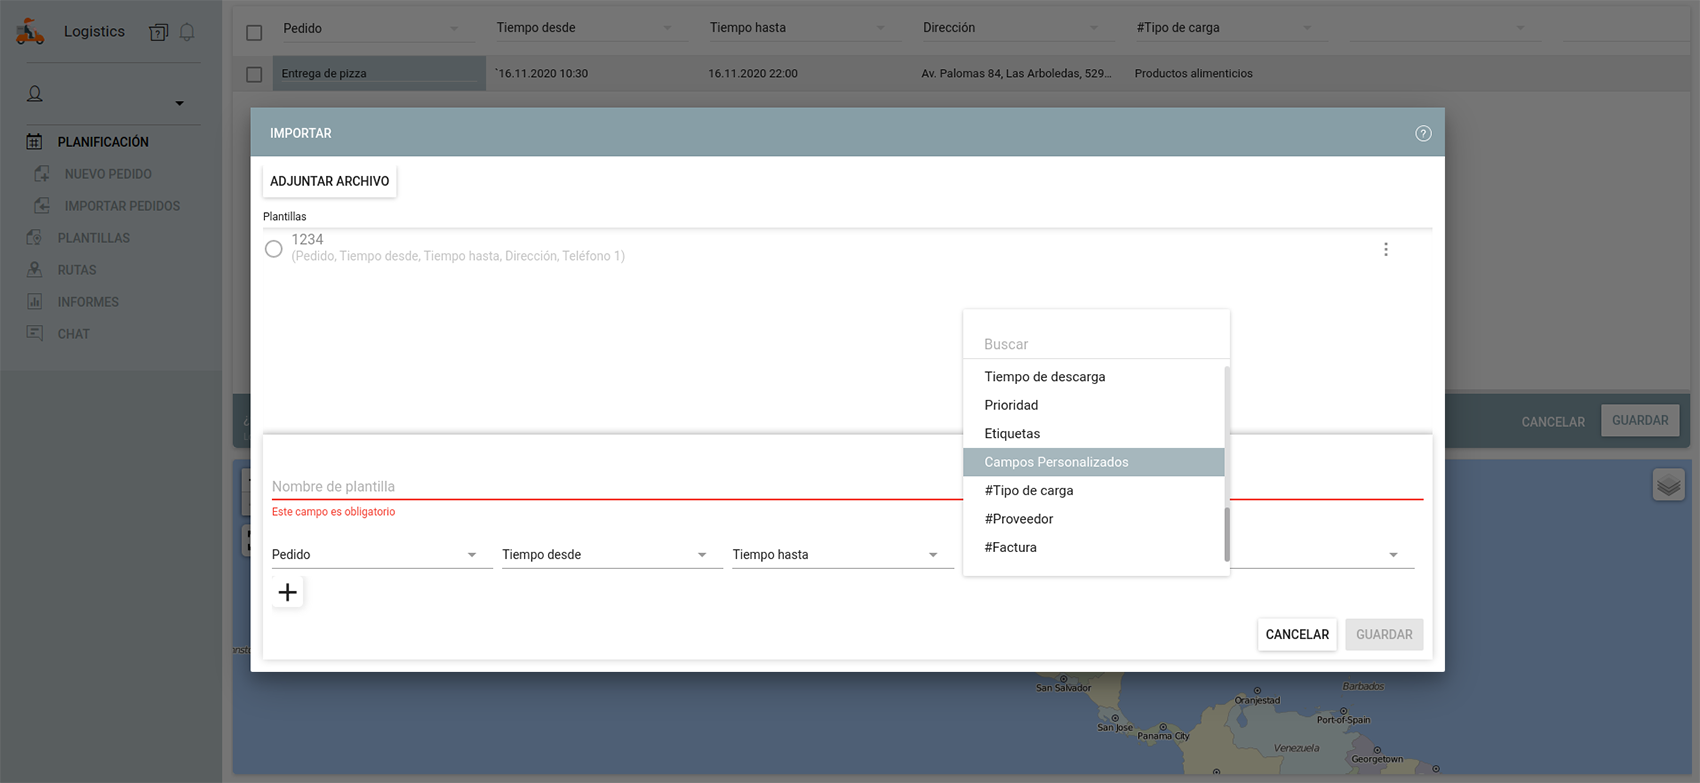
Task: Click the Logistics scooter logo
Action: 30,32
